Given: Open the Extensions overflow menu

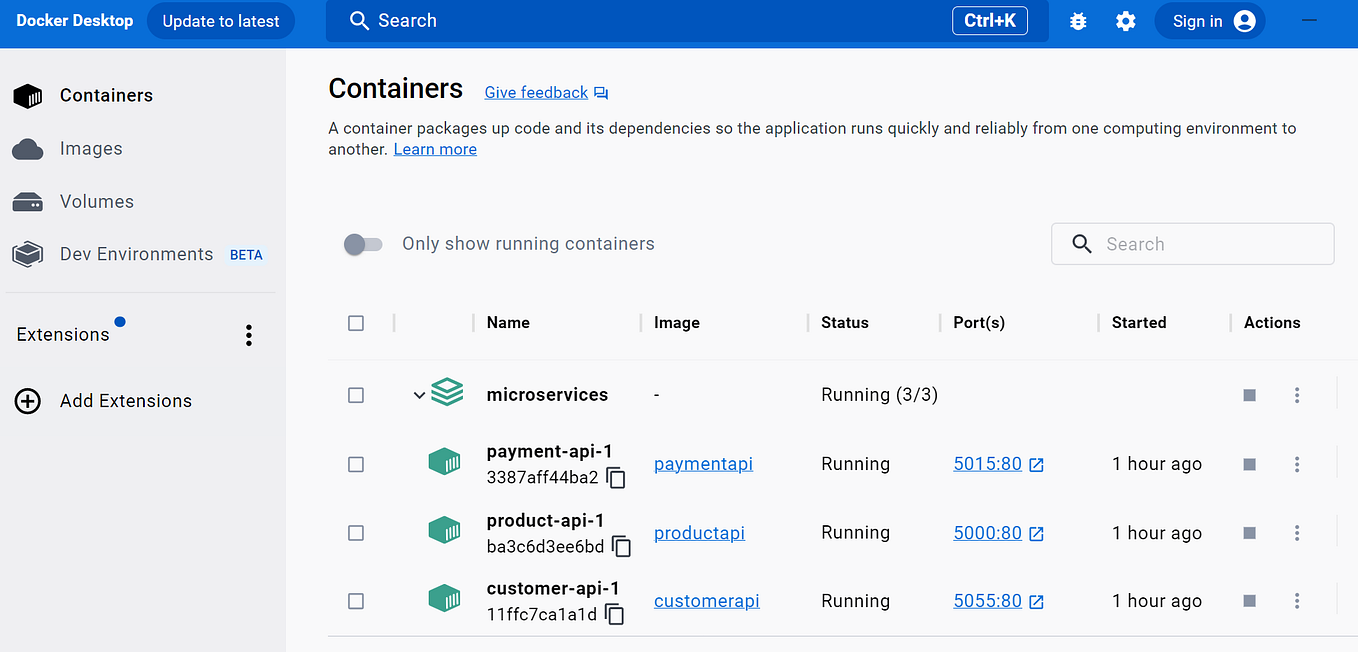Looking at the screenshot, I should click(248, 334).
